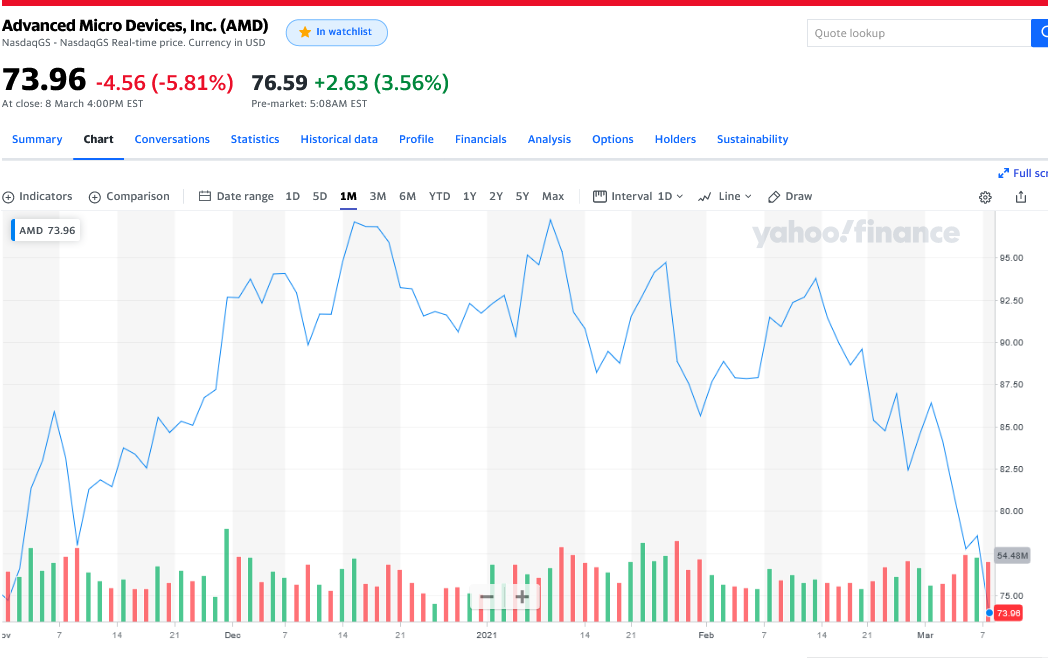This screenshot has height=658, width=1048.
Task: Switch to the Summary tab
Action: pyautogui.click(x=37, y=139)
